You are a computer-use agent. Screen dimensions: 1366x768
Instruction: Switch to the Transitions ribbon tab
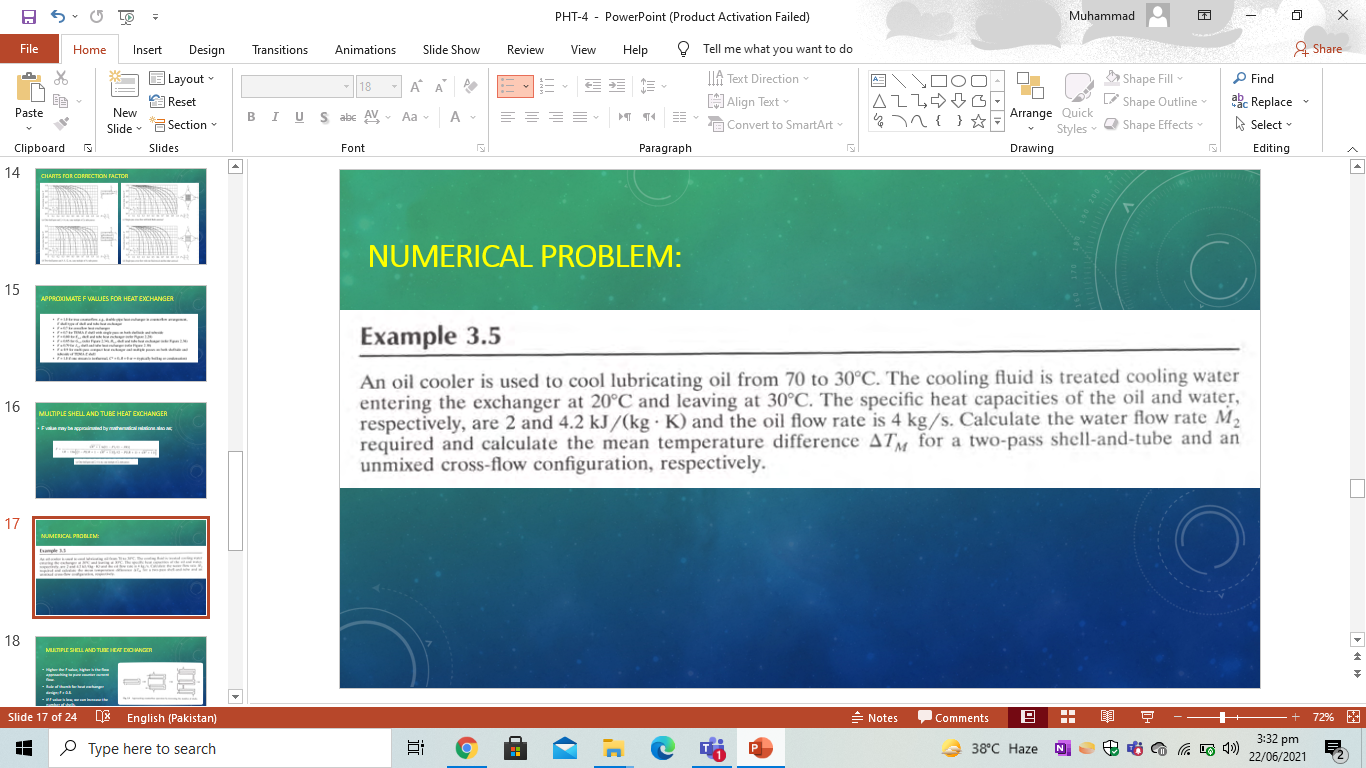pyautogui.click(x=279, y=49)
